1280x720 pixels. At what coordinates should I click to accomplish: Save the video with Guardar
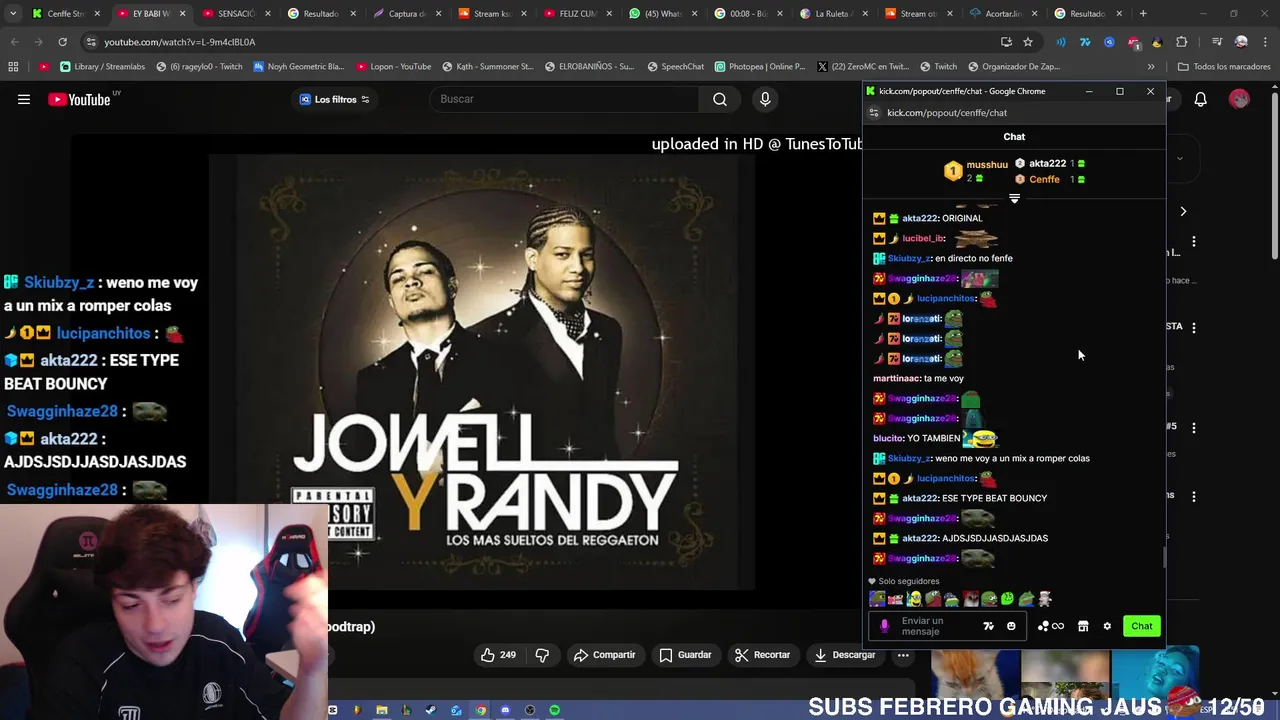[685, 655]
